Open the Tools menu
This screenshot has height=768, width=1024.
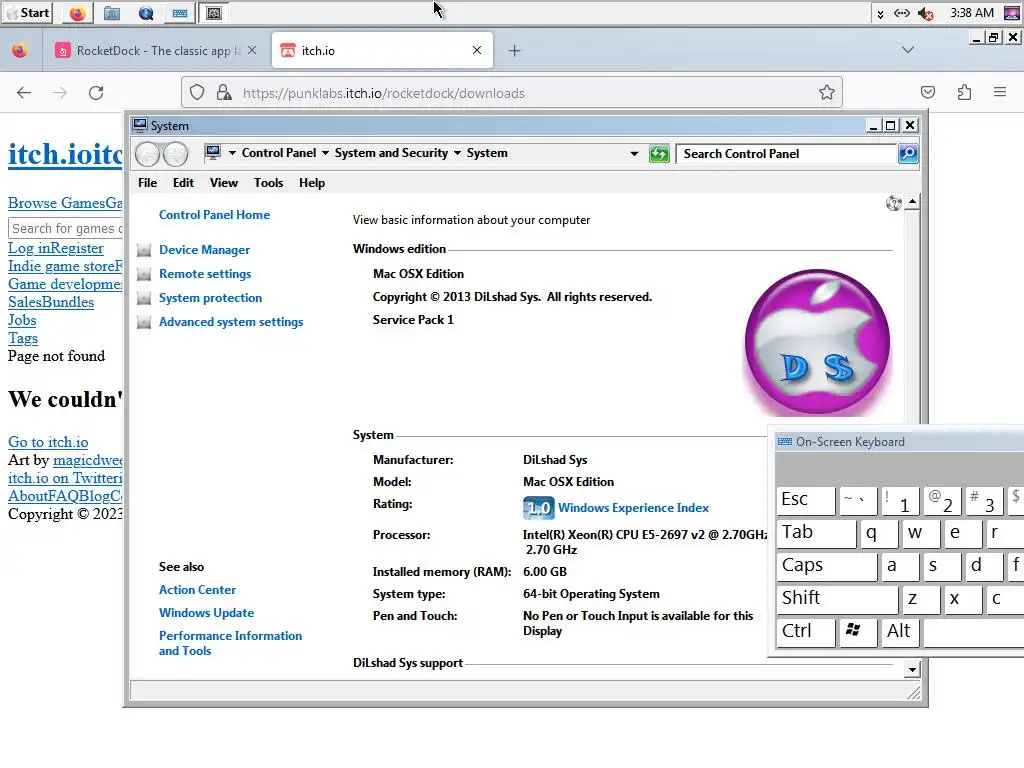(x=268, y=183)
